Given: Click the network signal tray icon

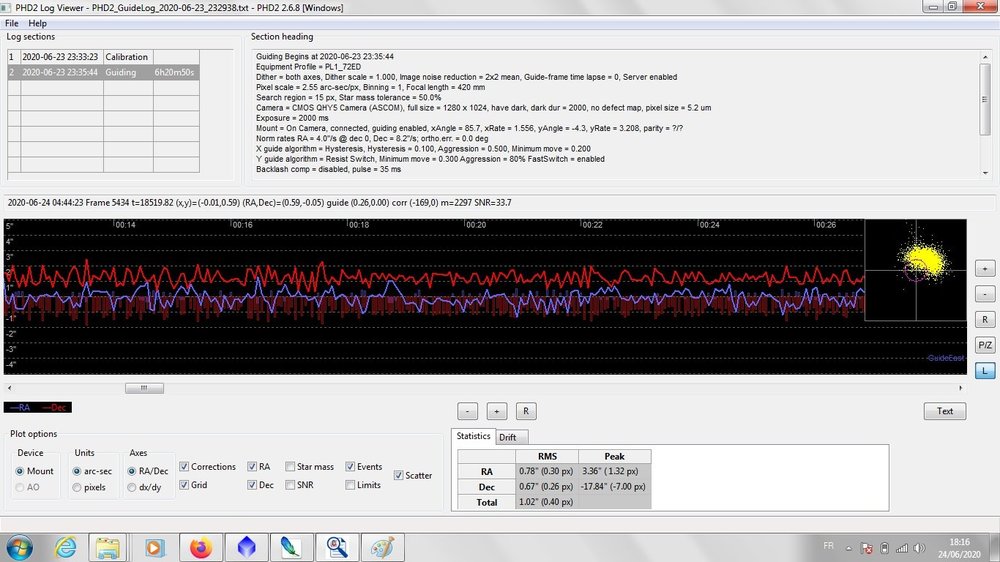Looking at the screenshot, I should tap(902, 548).
